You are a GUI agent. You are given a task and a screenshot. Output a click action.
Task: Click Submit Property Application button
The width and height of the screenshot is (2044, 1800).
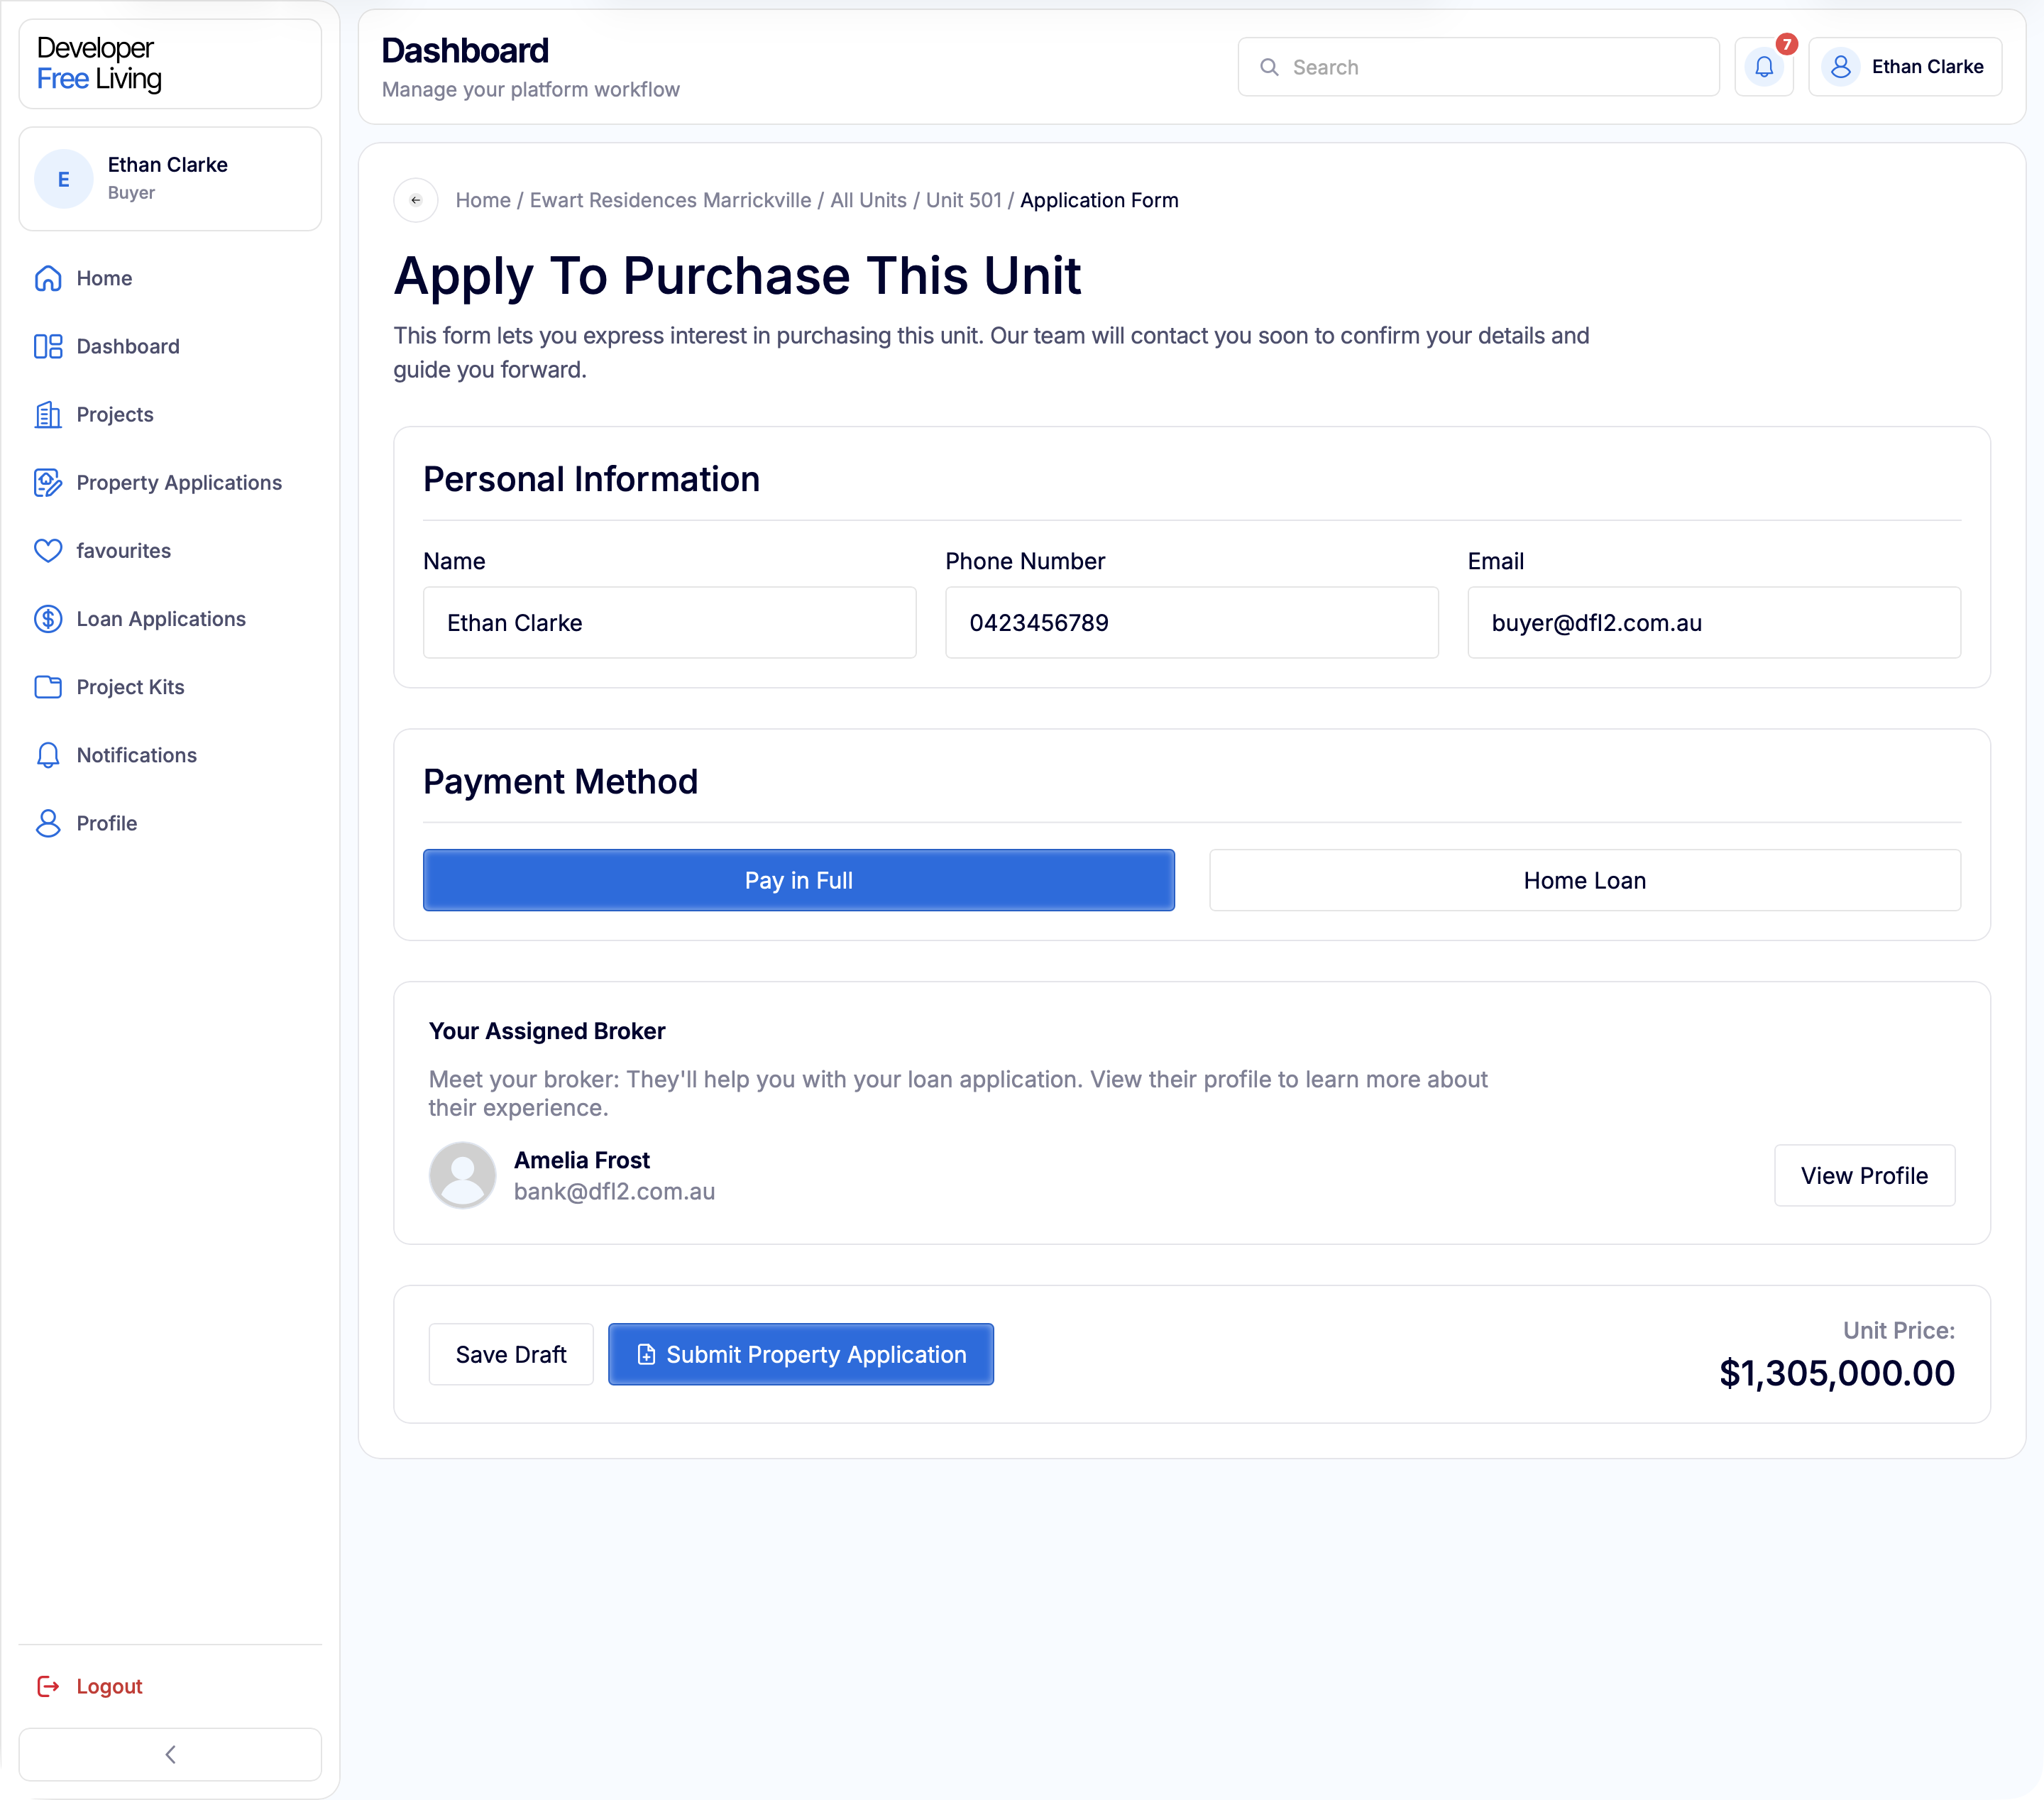[x=800, y=1354]
